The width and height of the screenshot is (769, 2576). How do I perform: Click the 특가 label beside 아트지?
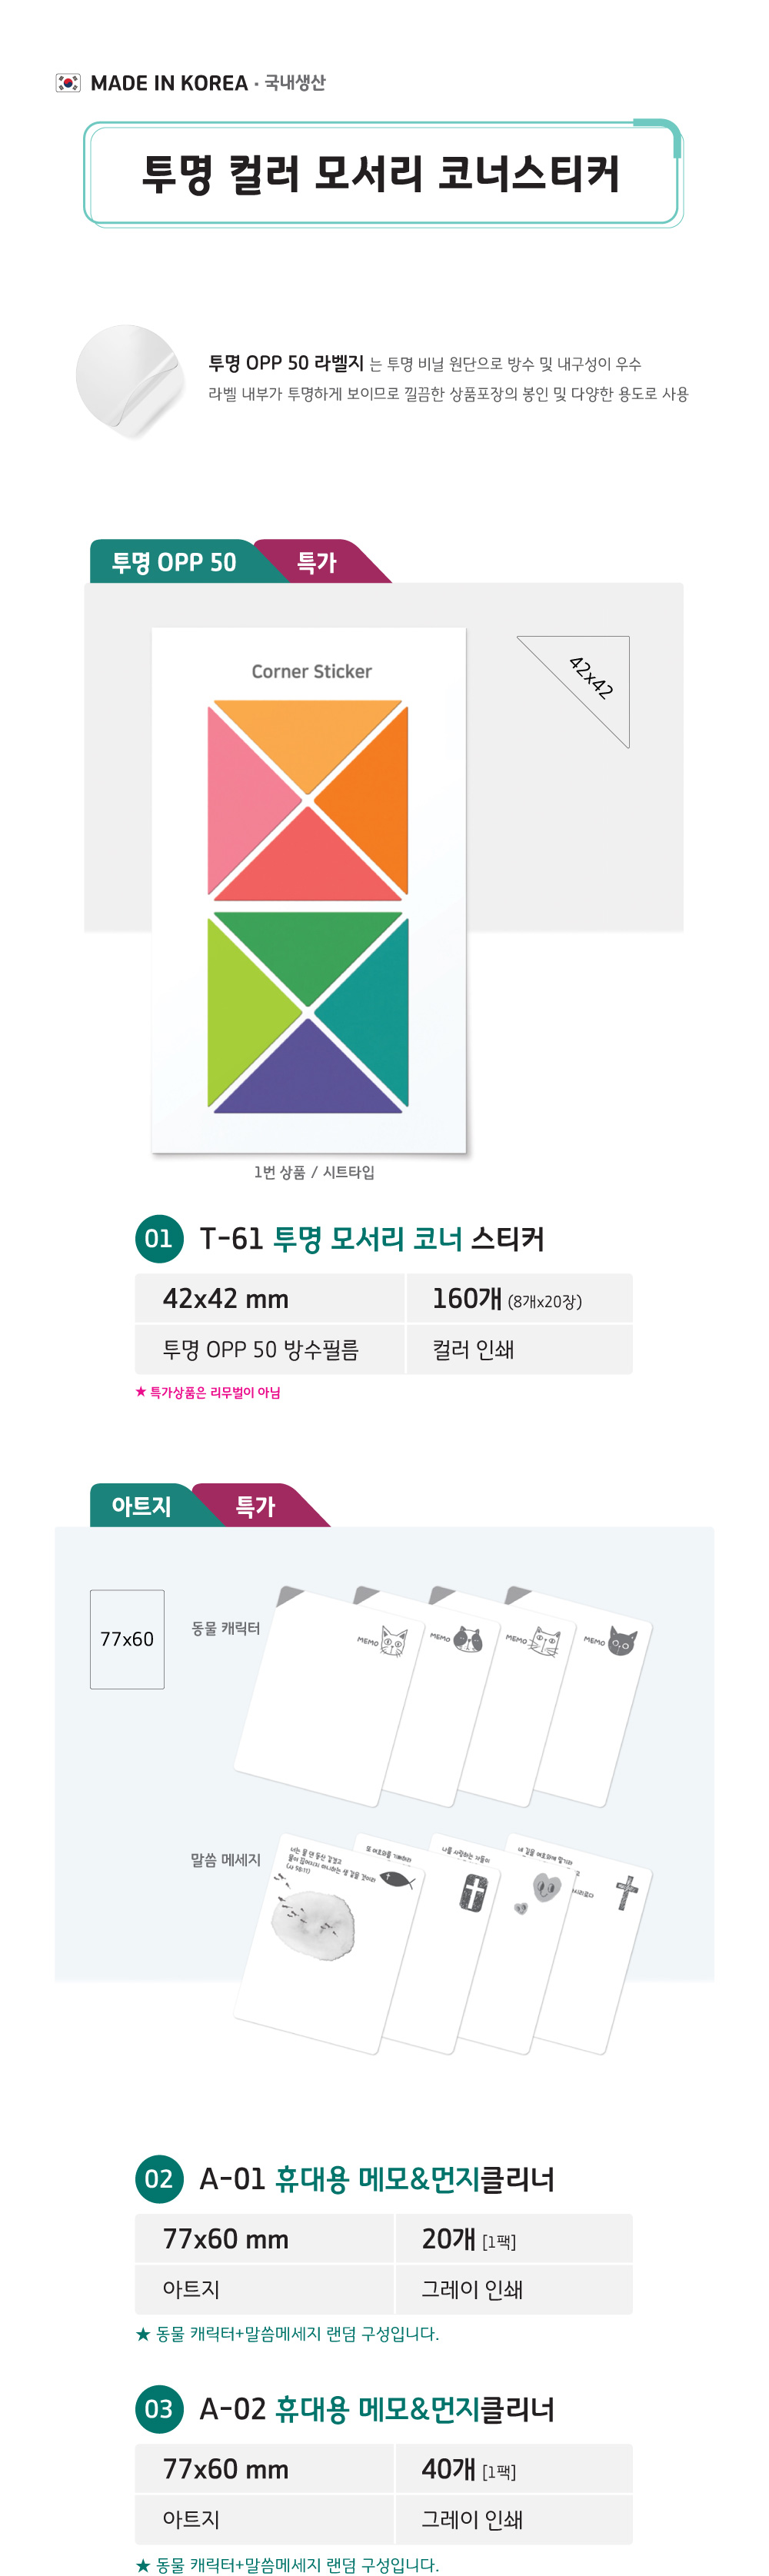(x=256, y=1506)
